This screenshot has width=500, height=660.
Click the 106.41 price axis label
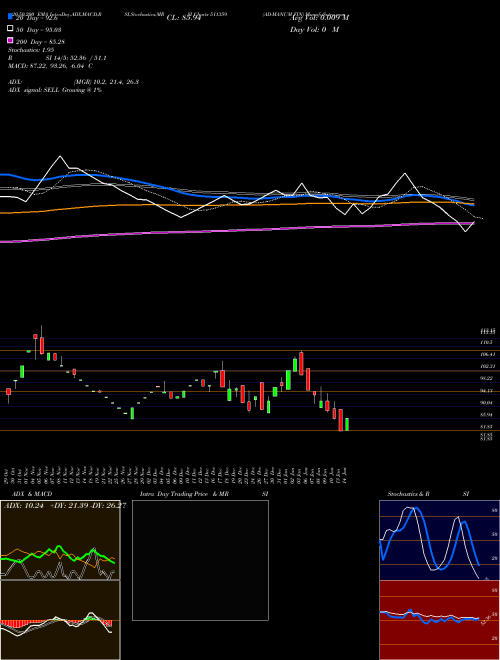(x=487, y=354)
